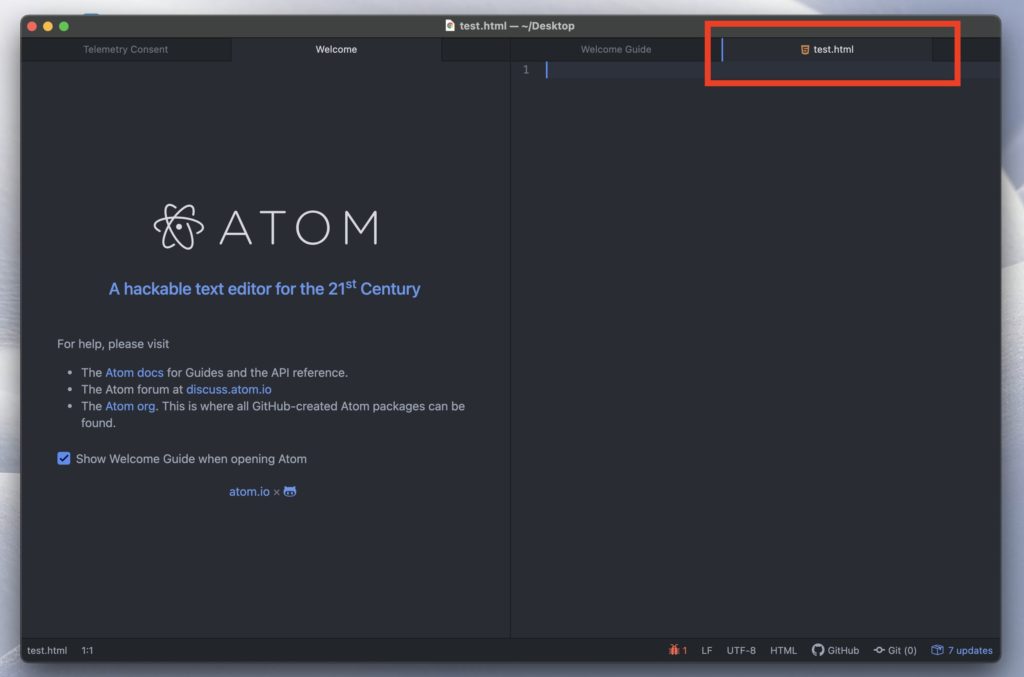Screen dimensions: 1024x677
Task: Open the deprecation bug icon in status bar
Action: point(673,650)
